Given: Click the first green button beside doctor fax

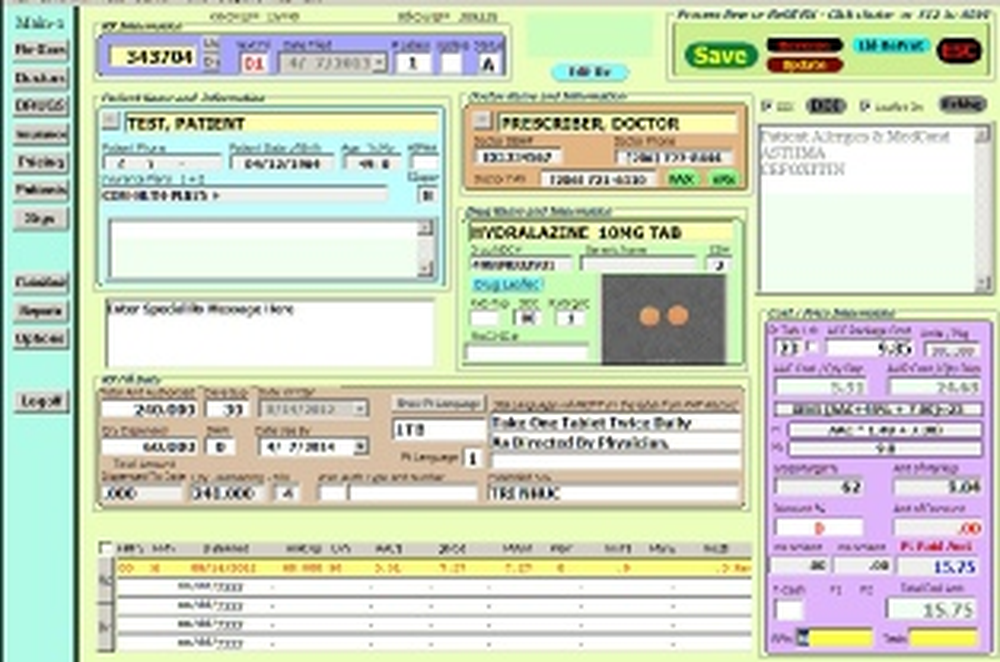Looking at the screenshot, I should click(x=680, y=179).
